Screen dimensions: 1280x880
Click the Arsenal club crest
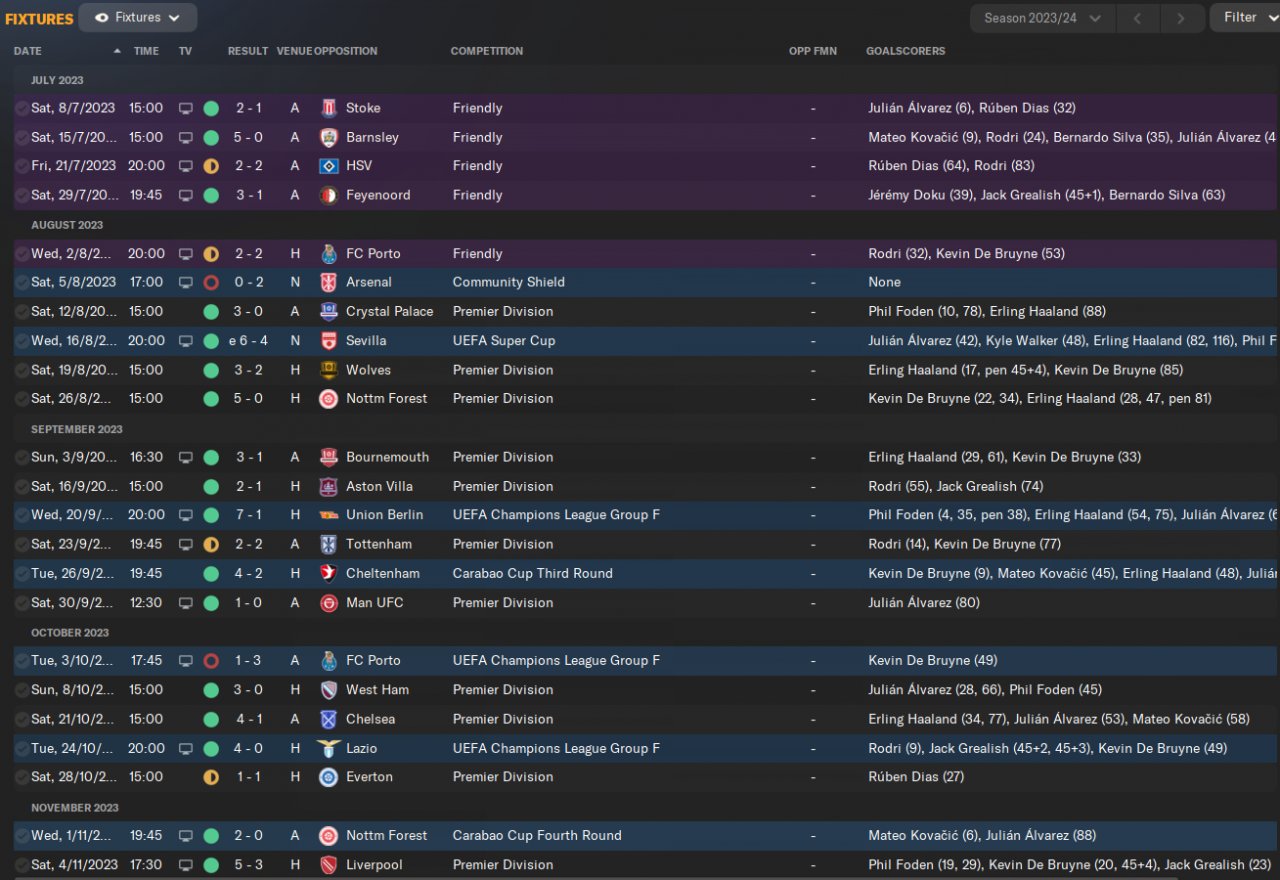click(328, 283)
